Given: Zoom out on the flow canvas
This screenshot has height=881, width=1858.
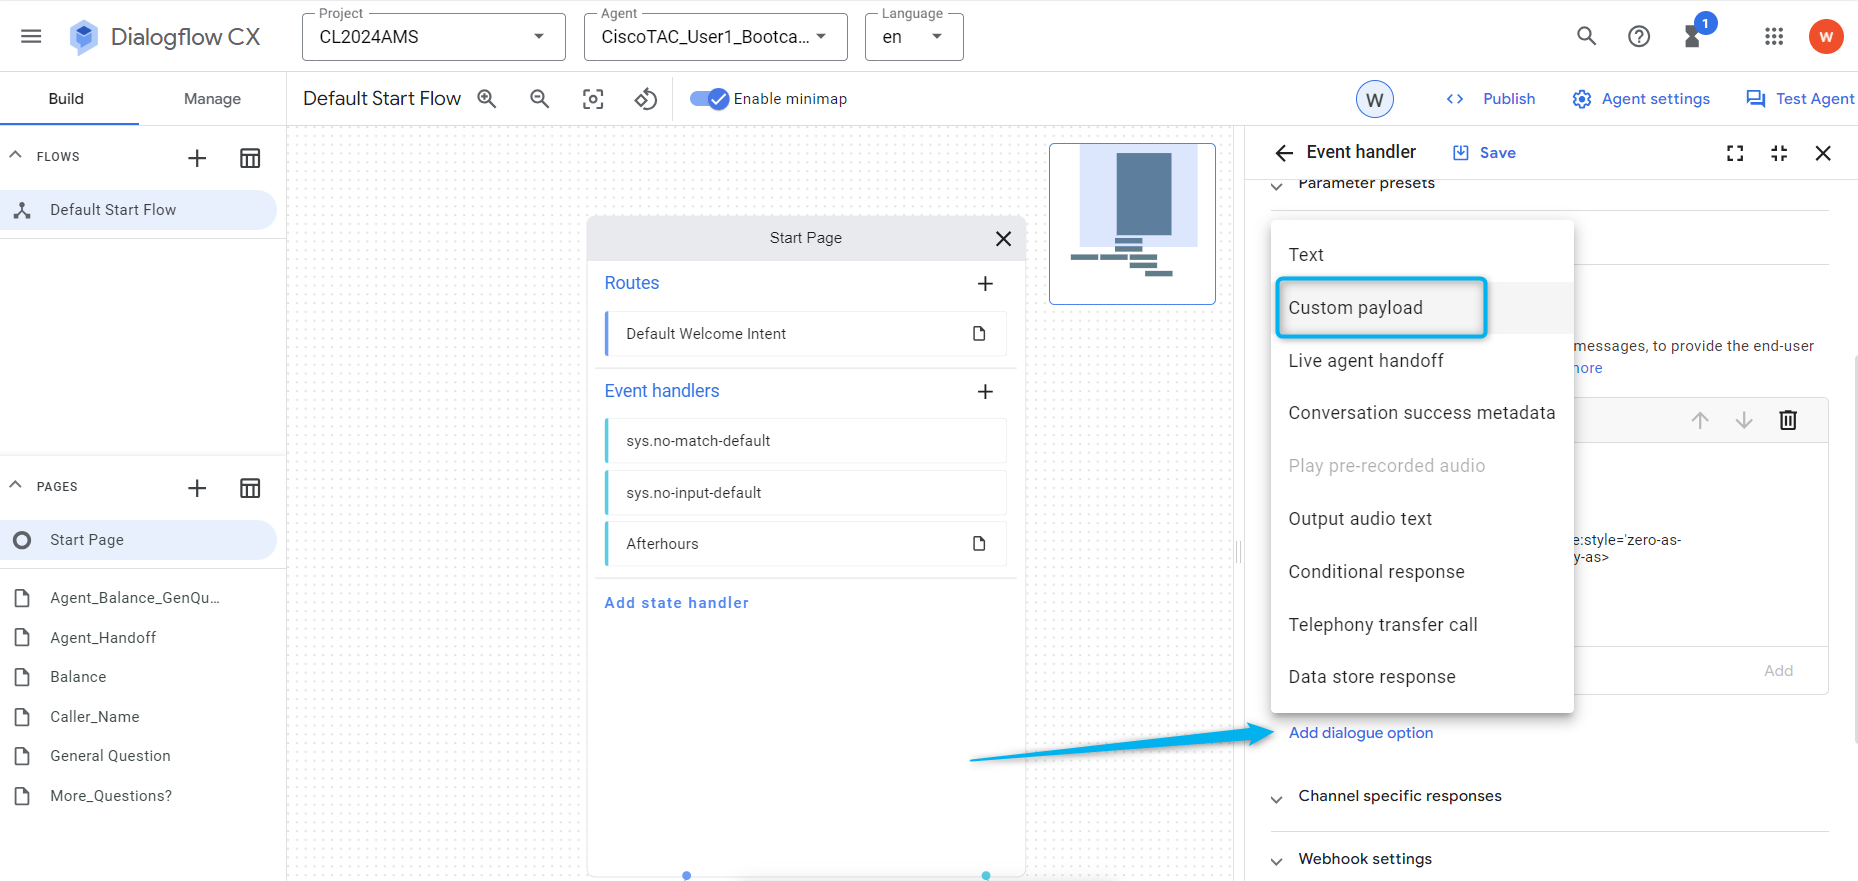Looking at the screenshot, I should [x=540, y=99].
